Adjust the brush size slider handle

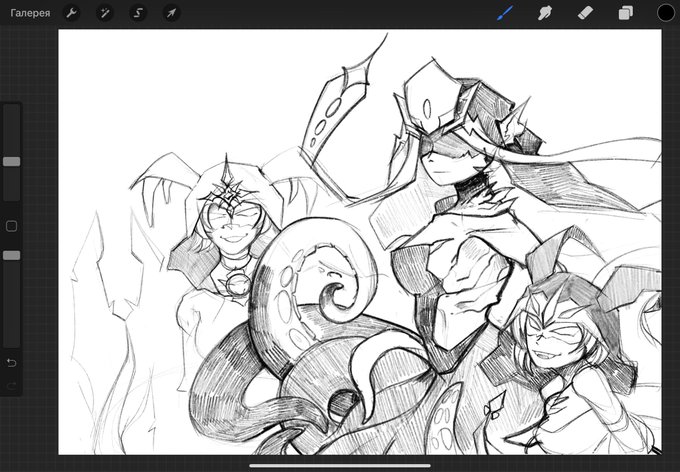(x=12, y=161)
